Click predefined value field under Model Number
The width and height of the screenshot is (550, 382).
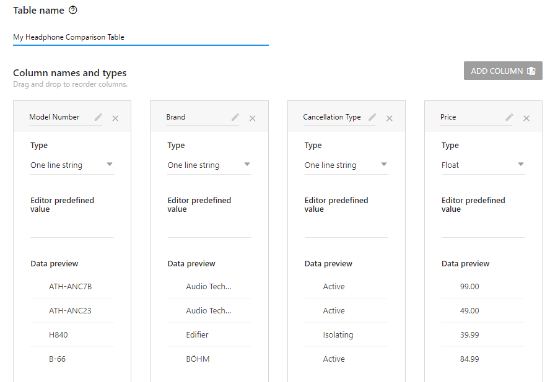(72, 229)
